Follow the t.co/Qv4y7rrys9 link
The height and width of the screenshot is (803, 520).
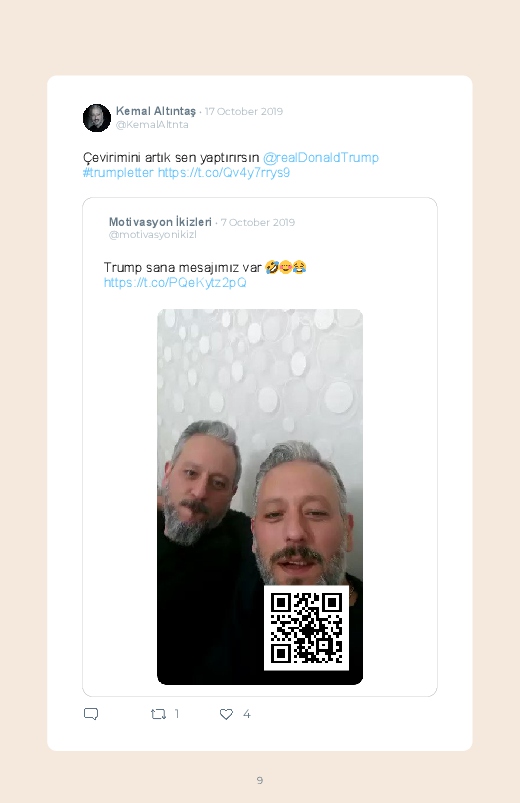[224, 173]
